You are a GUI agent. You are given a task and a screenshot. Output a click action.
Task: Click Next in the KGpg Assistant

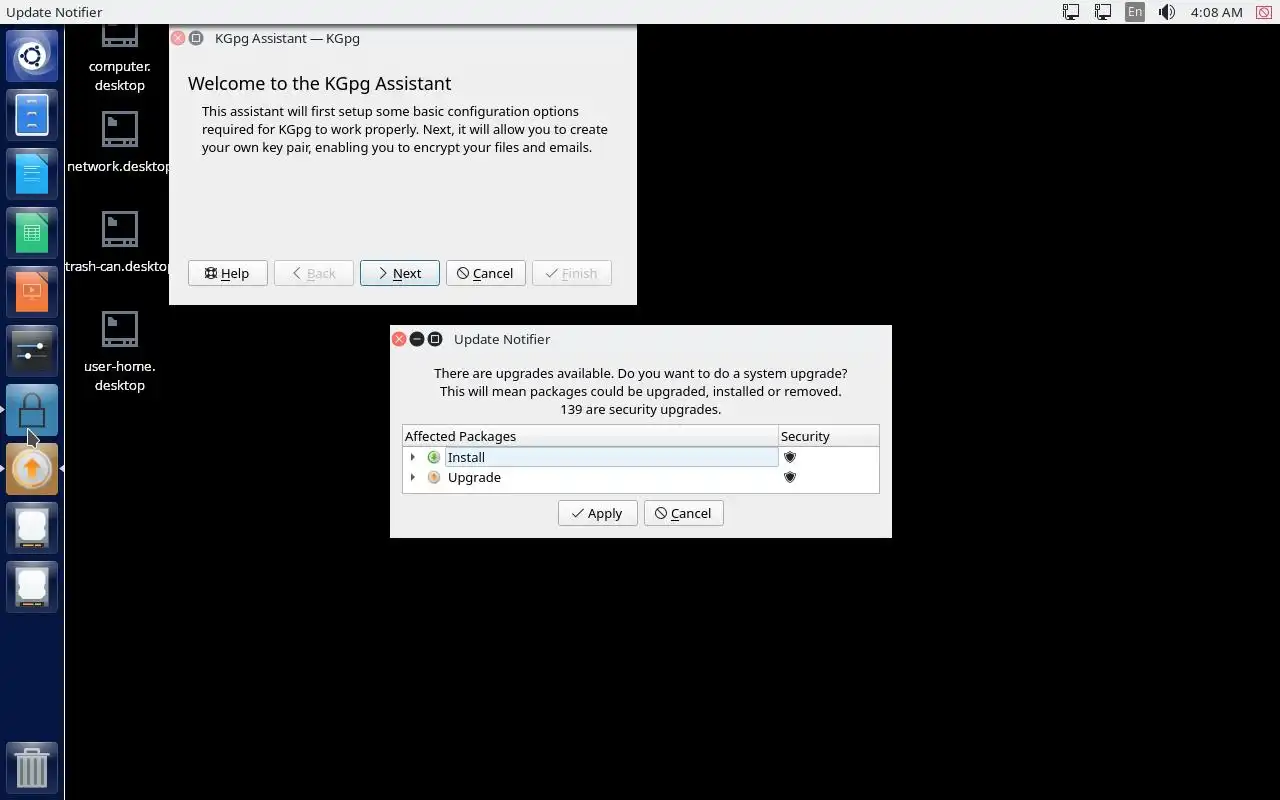click(x=399, y=273)
